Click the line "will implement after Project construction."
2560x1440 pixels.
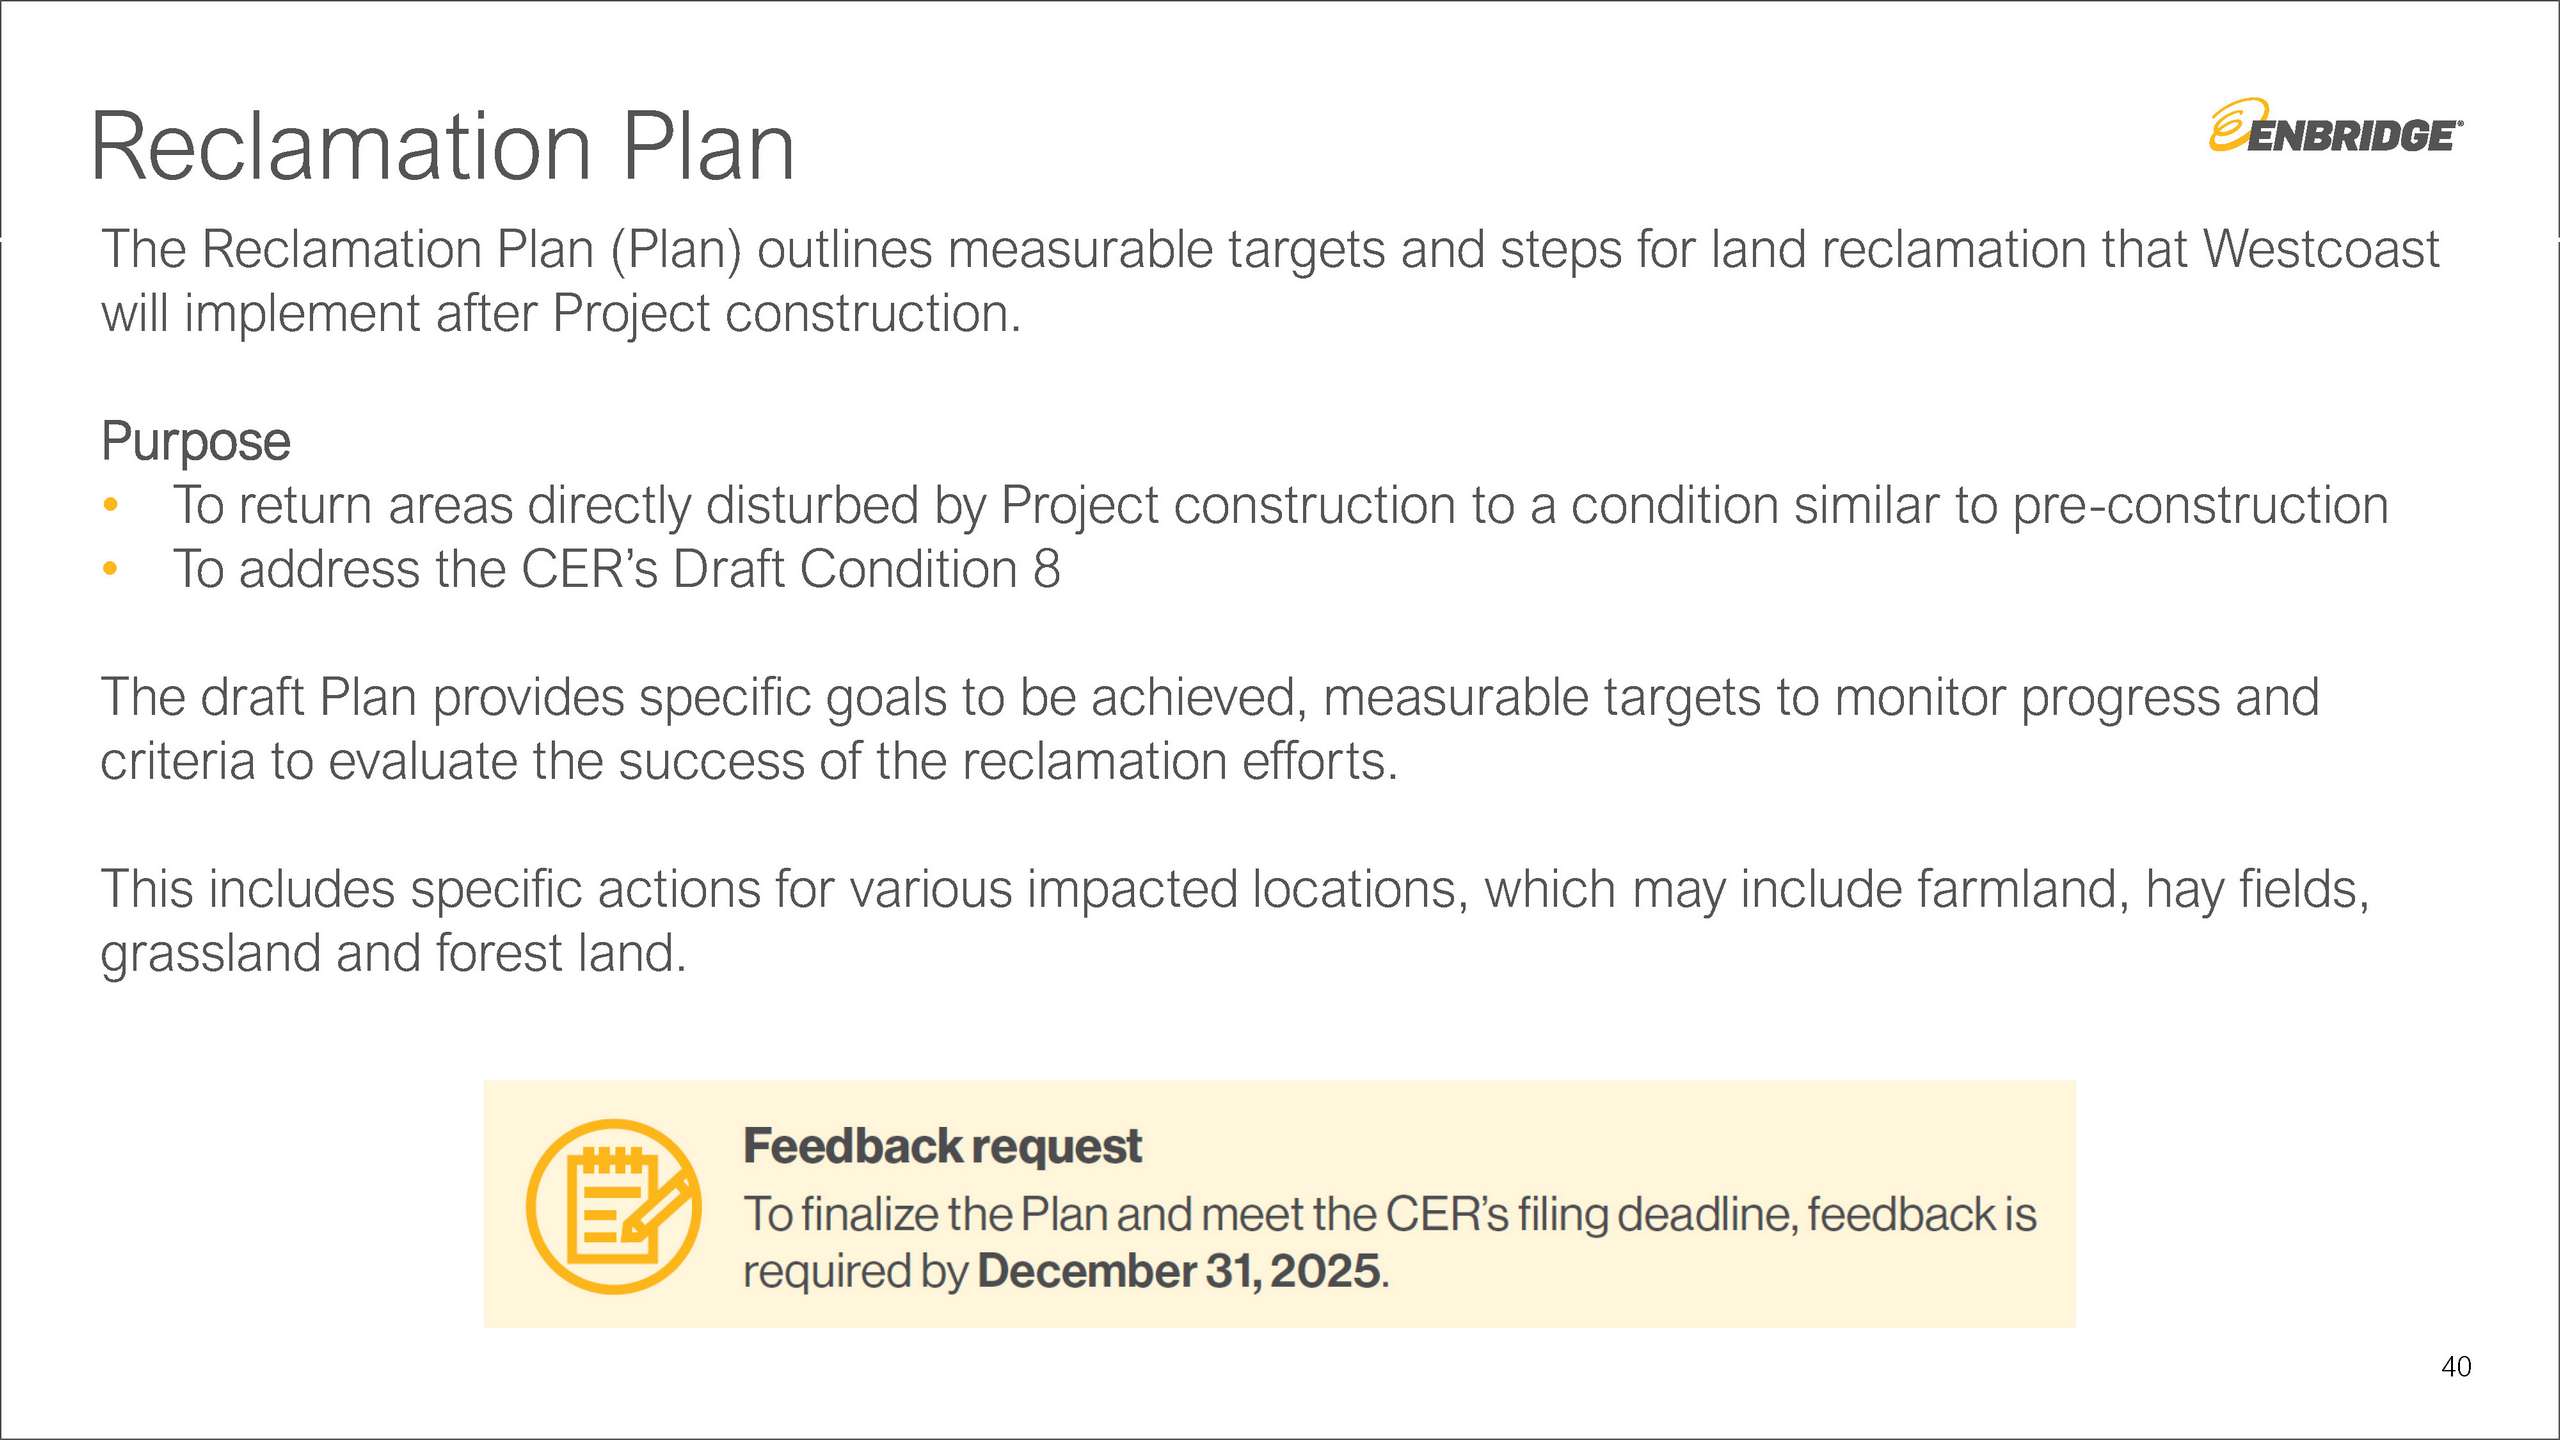coord(561,314)
